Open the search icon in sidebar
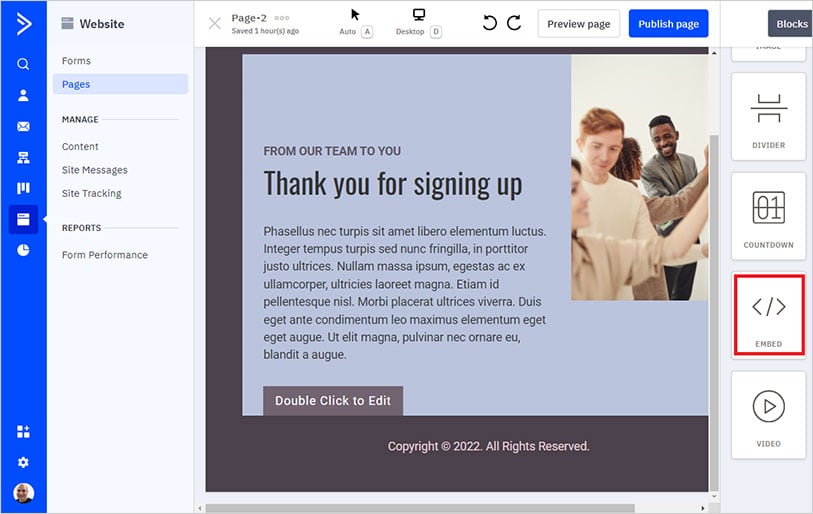Screen dimensions: 813x514 tap(23, 64)
